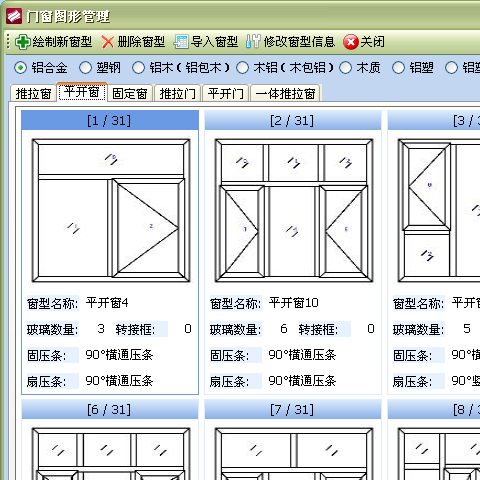Select the 木铝(木包铝) radio button
The height and width of the screenshot is (480, 480).
[242, 68]
